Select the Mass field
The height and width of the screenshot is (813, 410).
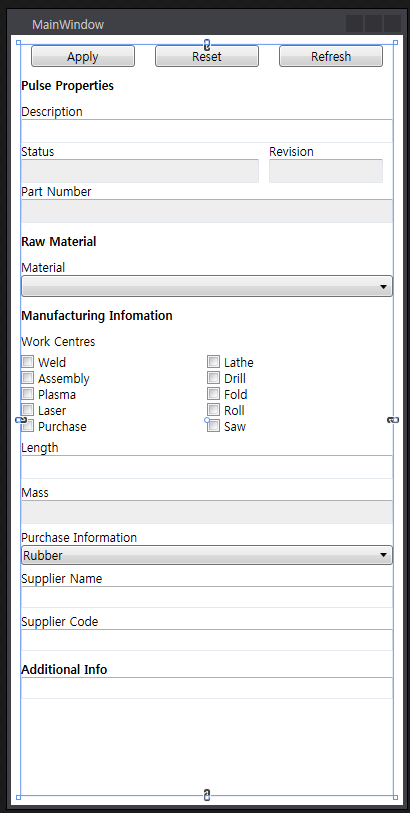point(207,512)
